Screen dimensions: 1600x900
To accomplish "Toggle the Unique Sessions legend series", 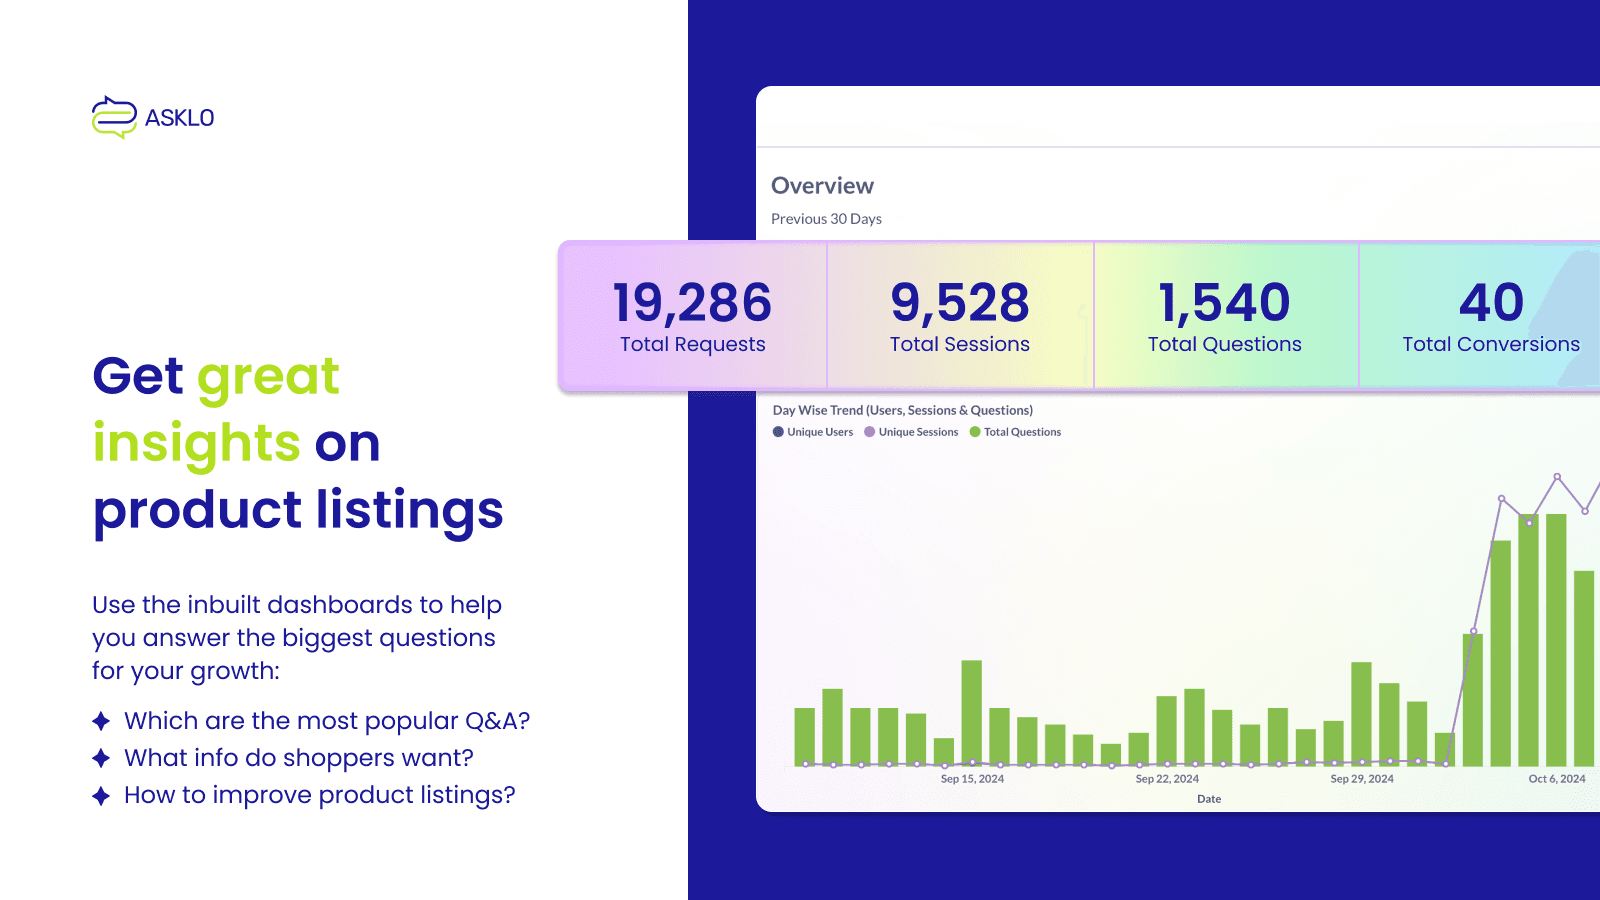I will point(911,432).
